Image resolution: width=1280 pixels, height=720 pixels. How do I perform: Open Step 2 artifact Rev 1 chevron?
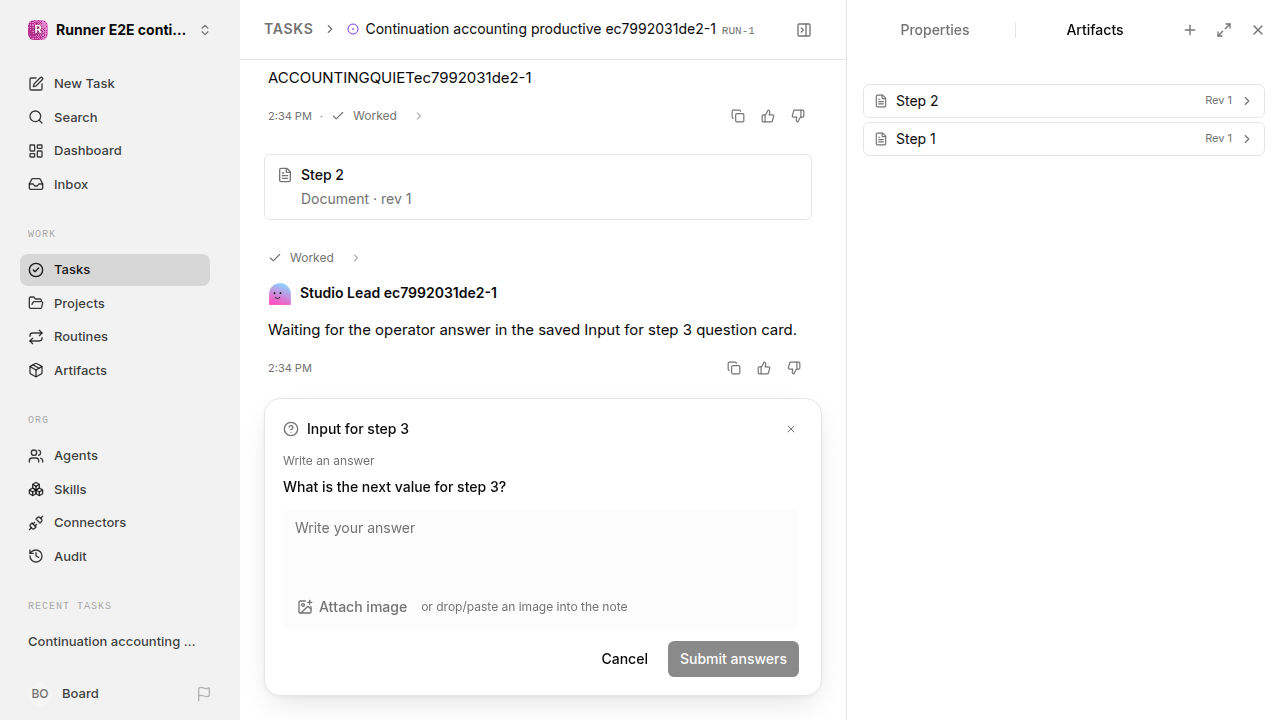coord(1247,101)
